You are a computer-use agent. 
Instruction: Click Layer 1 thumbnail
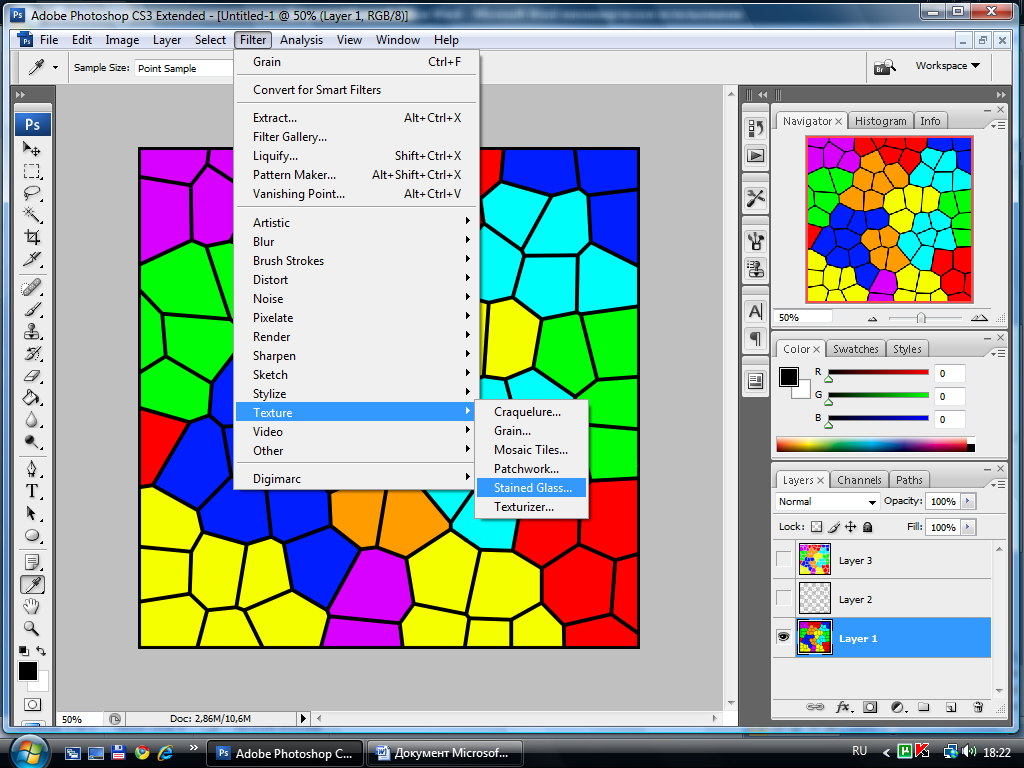(x=815, y=637)
